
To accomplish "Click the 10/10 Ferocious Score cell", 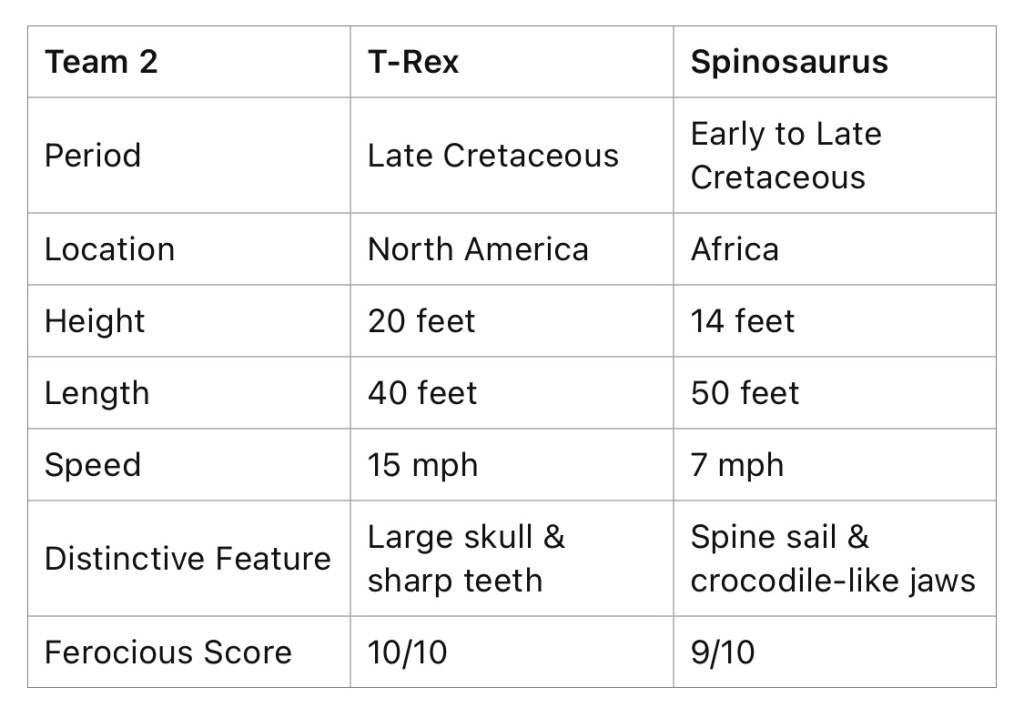I will coord(407,652).
